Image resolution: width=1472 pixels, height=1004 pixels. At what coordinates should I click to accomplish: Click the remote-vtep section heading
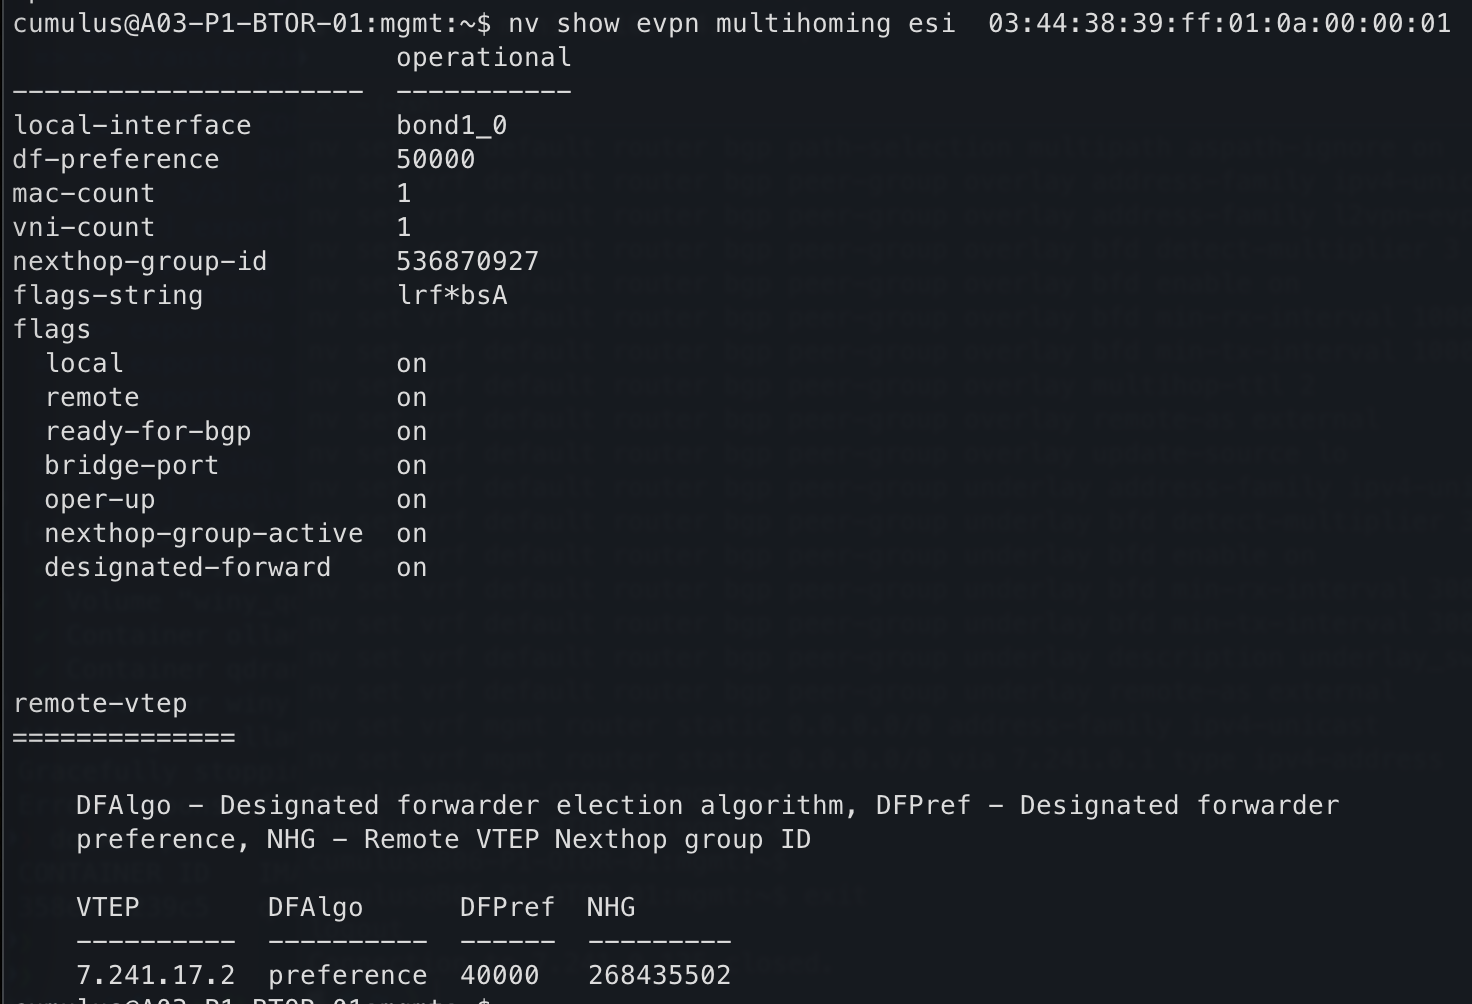[x=100, y=703]
